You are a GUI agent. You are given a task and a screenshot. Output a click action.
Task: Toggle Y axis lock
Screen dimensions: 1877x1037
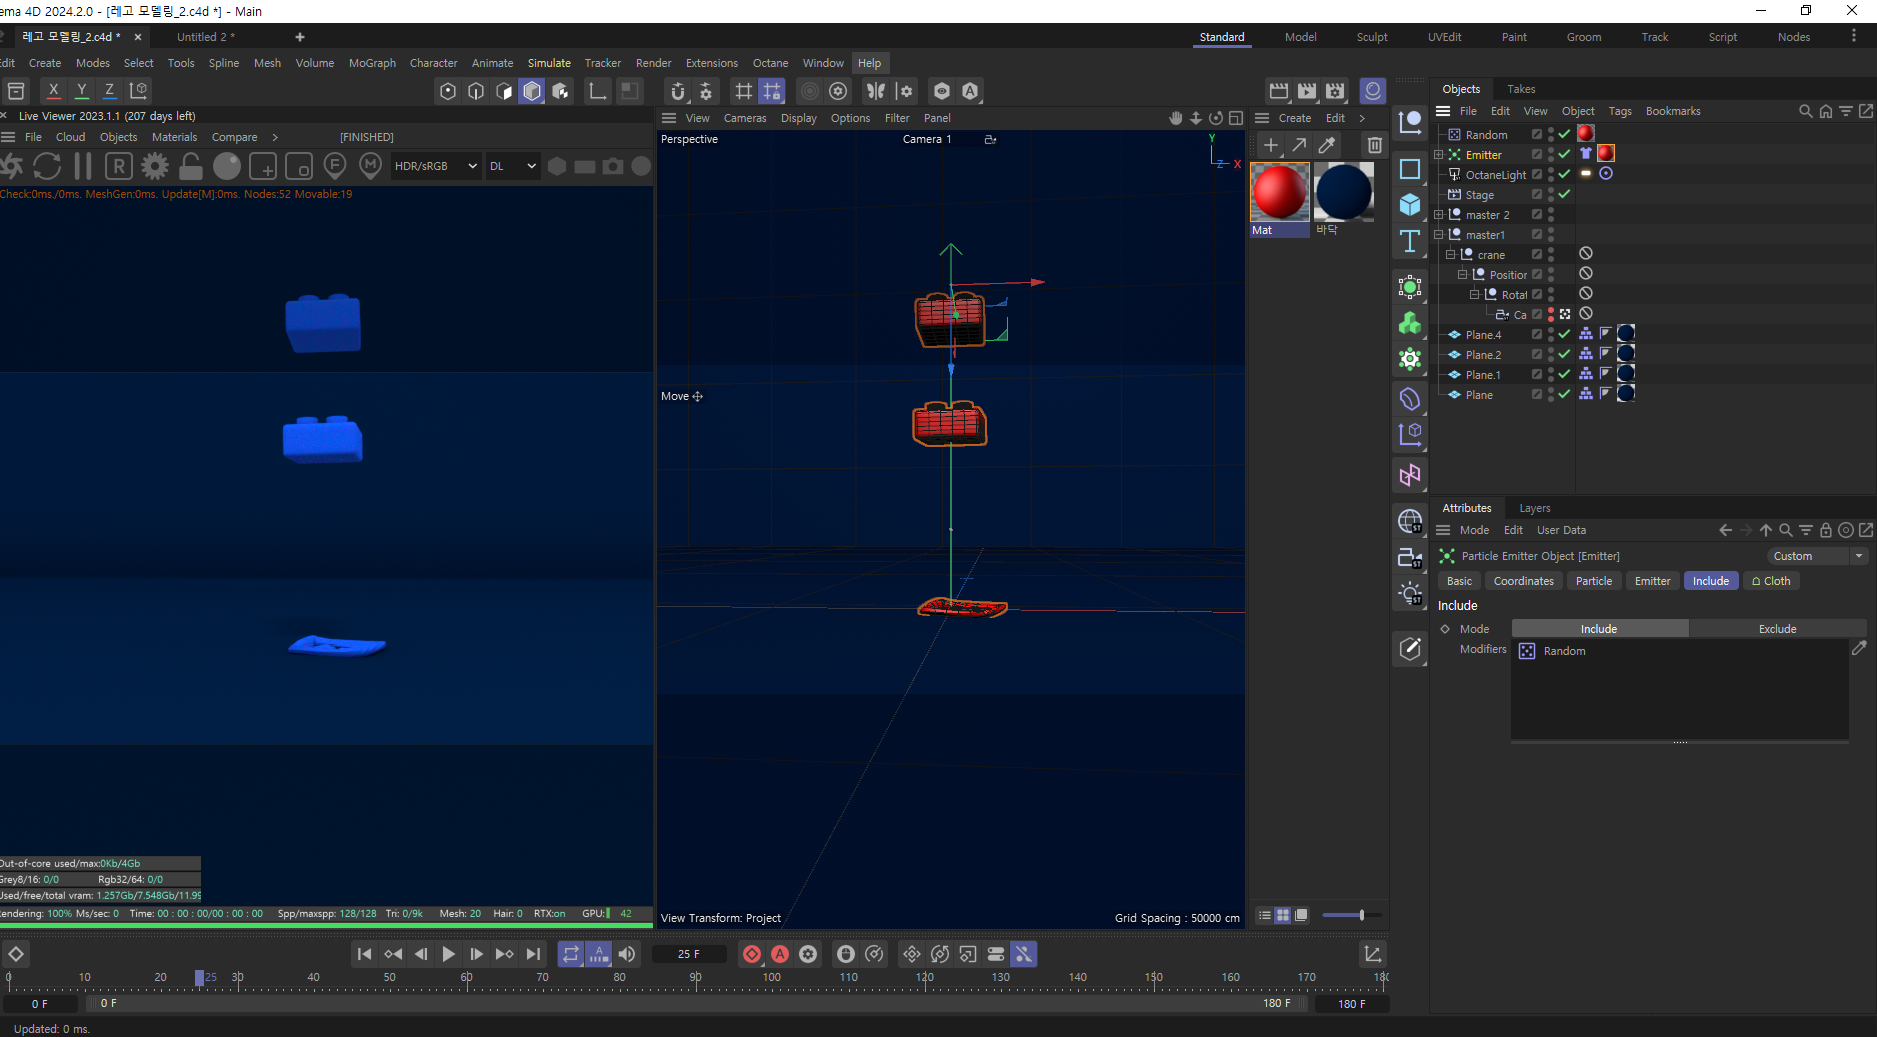coord(82,90)
